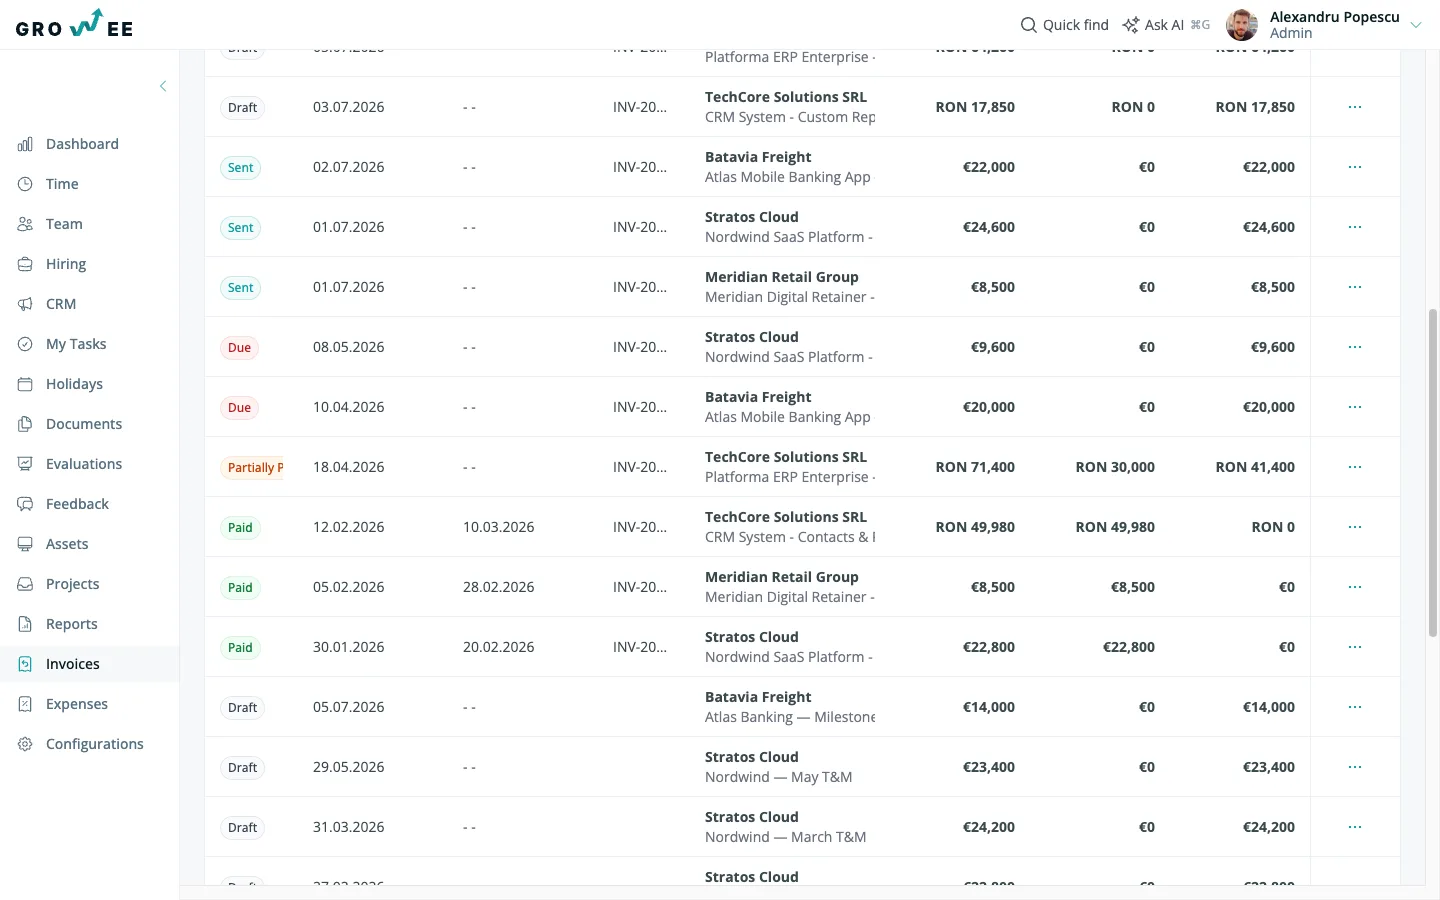This screenshot has height=900, width=1440.
Task: Open actions menu for RON 17,850 draft invoice
Action: [x=1355, y=107]
